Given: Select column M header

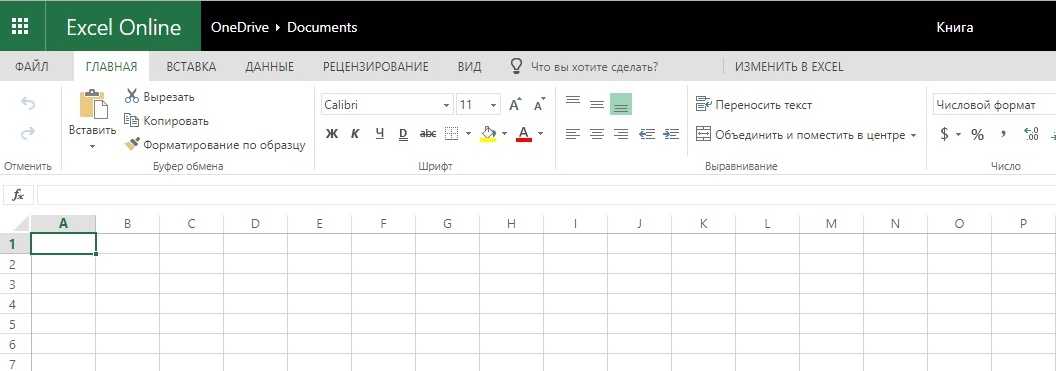Looking at the screenshot, I should click(x=831, y=224).
